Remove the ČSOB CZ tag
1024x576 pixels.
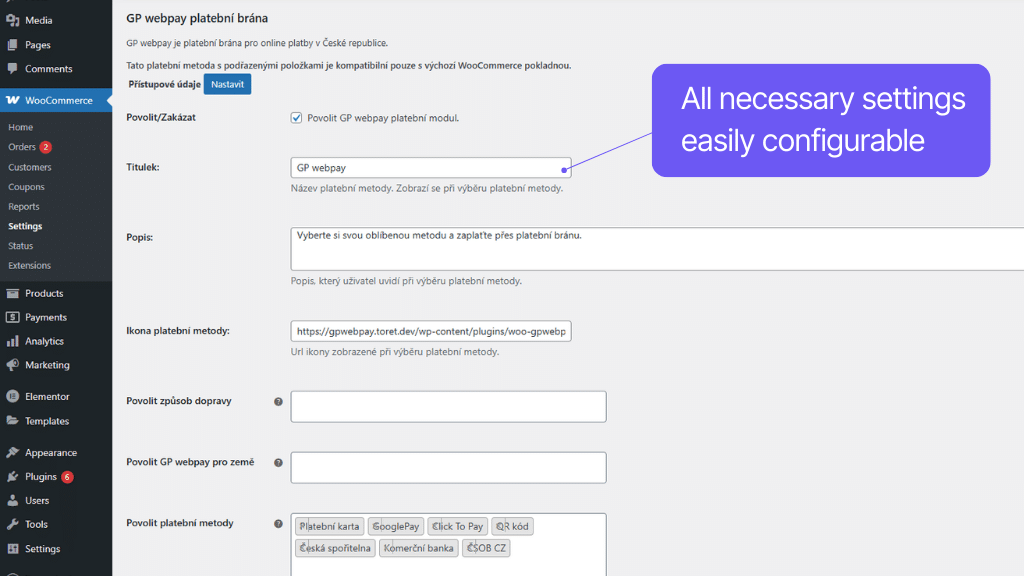pyautogui.click(x=470, y=548)
